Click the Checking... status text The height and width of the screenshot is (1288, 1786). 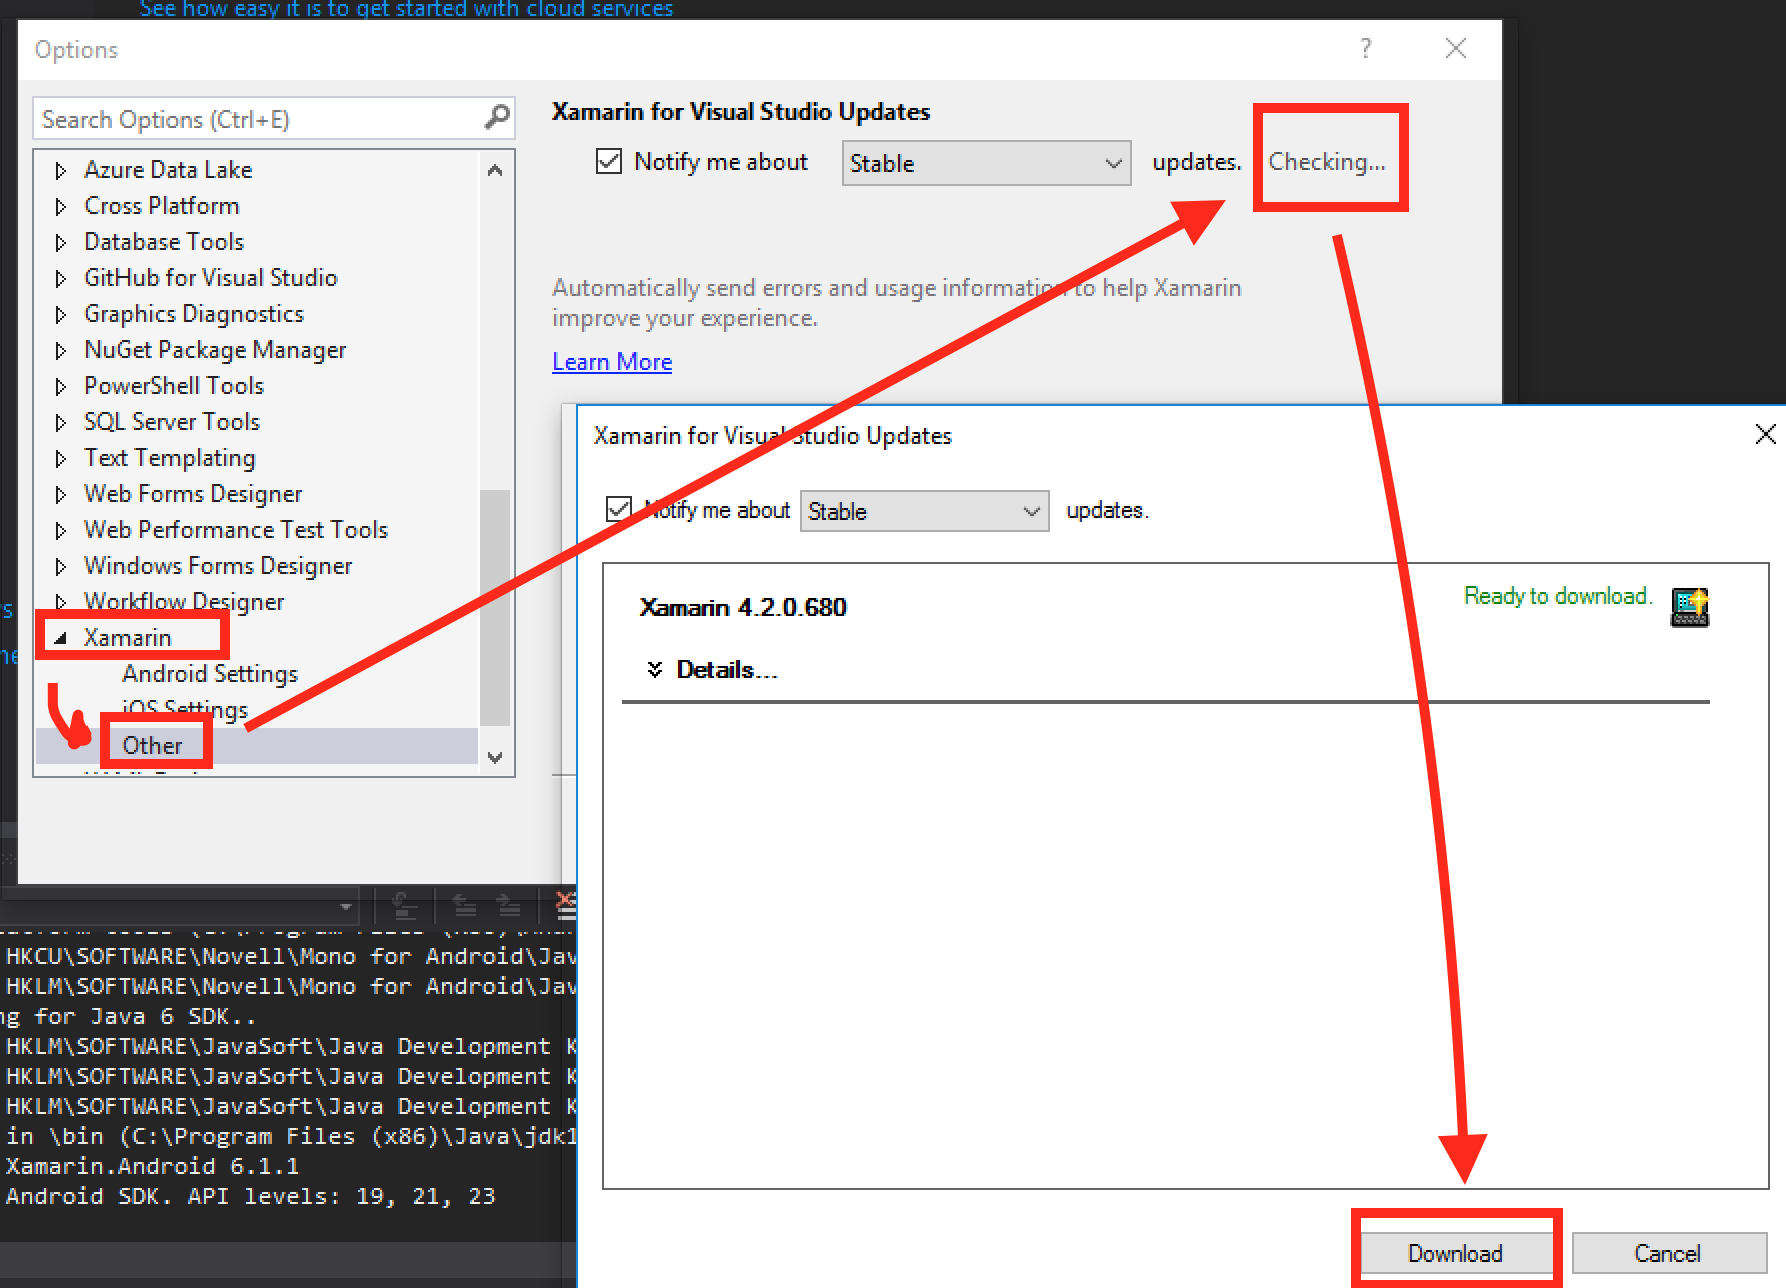(x=1327, y=161)
